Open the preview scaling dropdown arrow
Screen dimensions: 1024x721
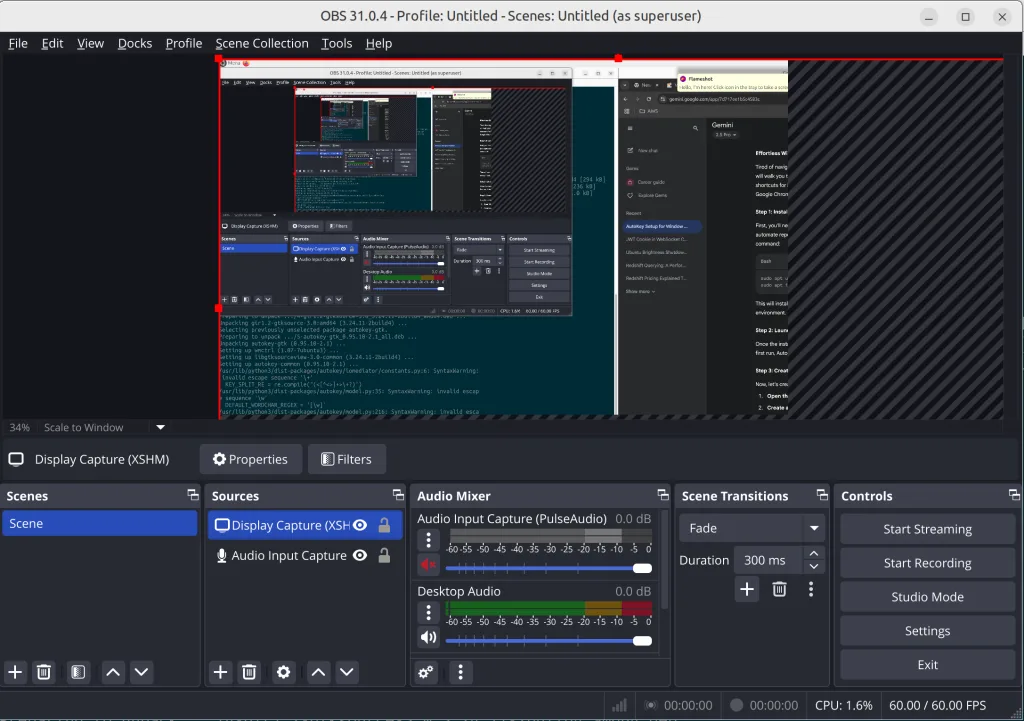[161, 427]
